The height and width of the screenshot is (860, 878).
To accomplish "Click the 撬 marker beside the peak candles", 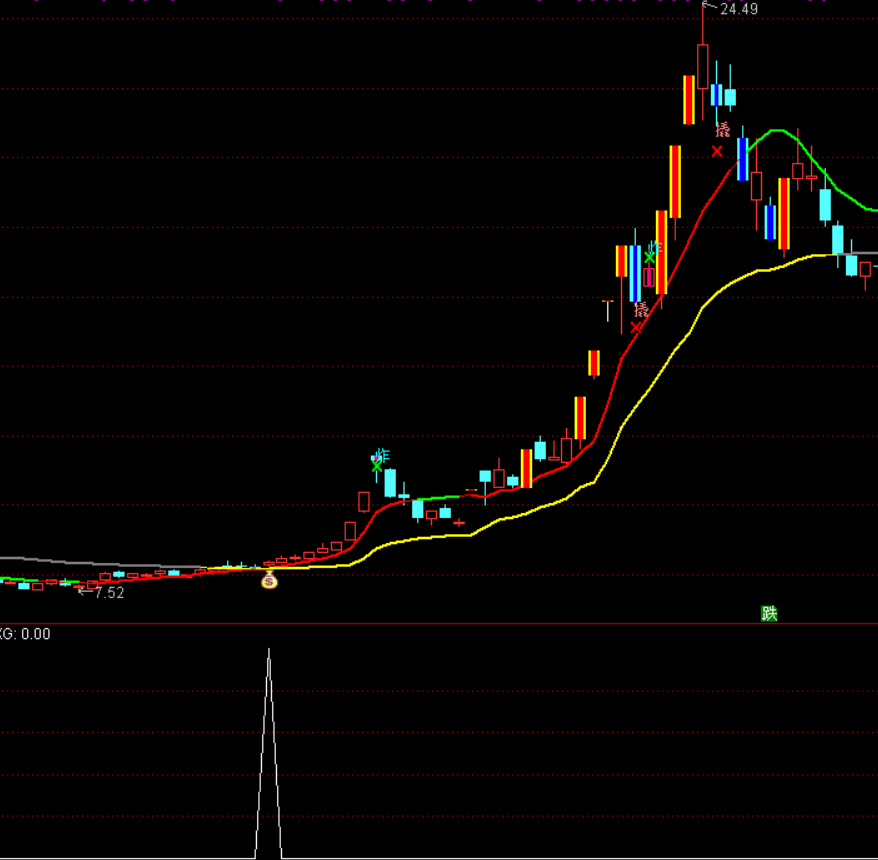I will tap(723, 129).
